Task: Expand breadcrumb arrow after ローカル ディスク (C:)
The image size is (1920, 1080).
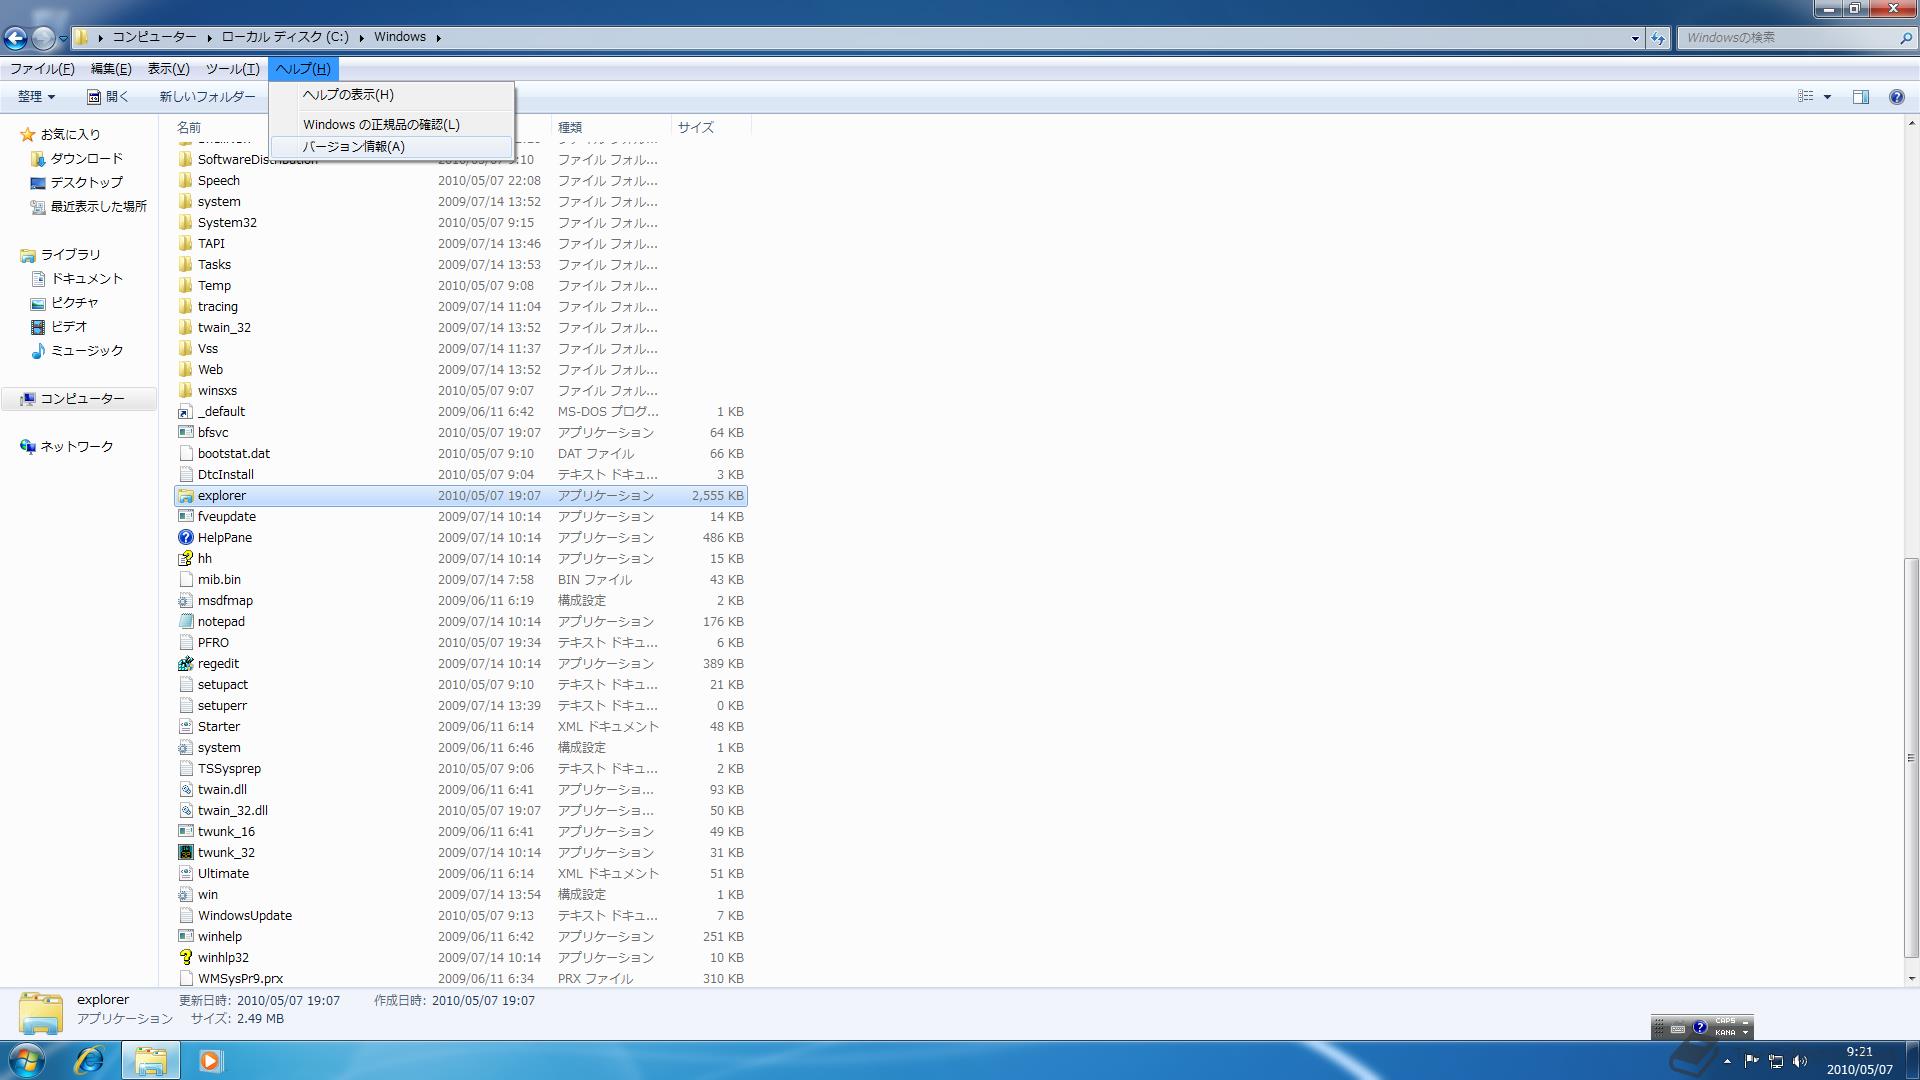Action: [x=361, y=38]
